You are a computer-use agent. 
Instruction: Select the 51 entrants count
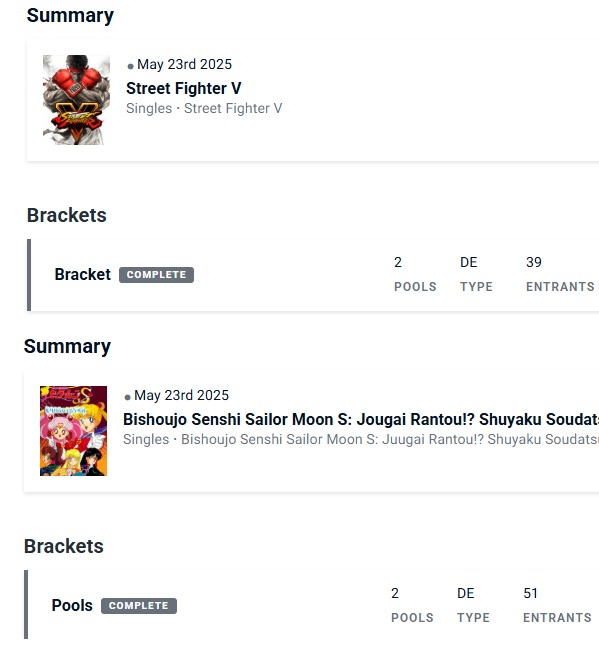(530, 593)
